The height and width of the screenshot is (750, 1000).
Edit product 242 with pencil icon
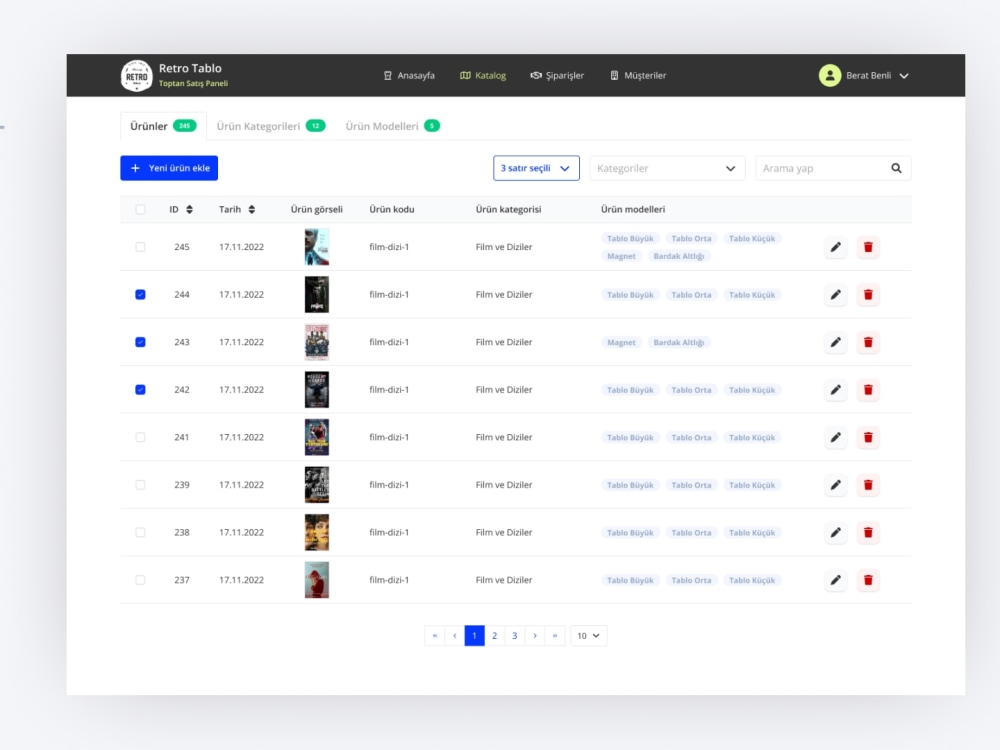[835, 390]
